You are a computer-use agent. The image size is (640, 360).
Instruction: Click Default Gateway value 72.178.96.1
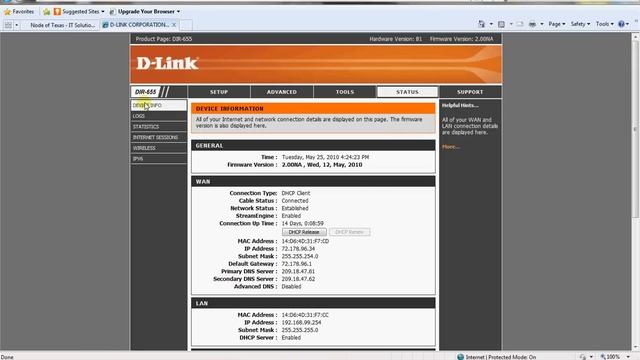296,264
